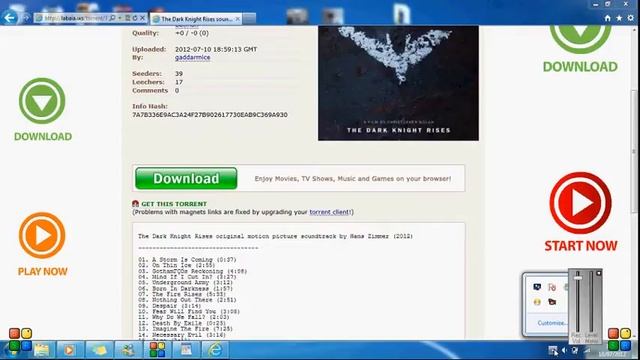
Task: Stop loading with address bar X
Action: pos(142,18)
